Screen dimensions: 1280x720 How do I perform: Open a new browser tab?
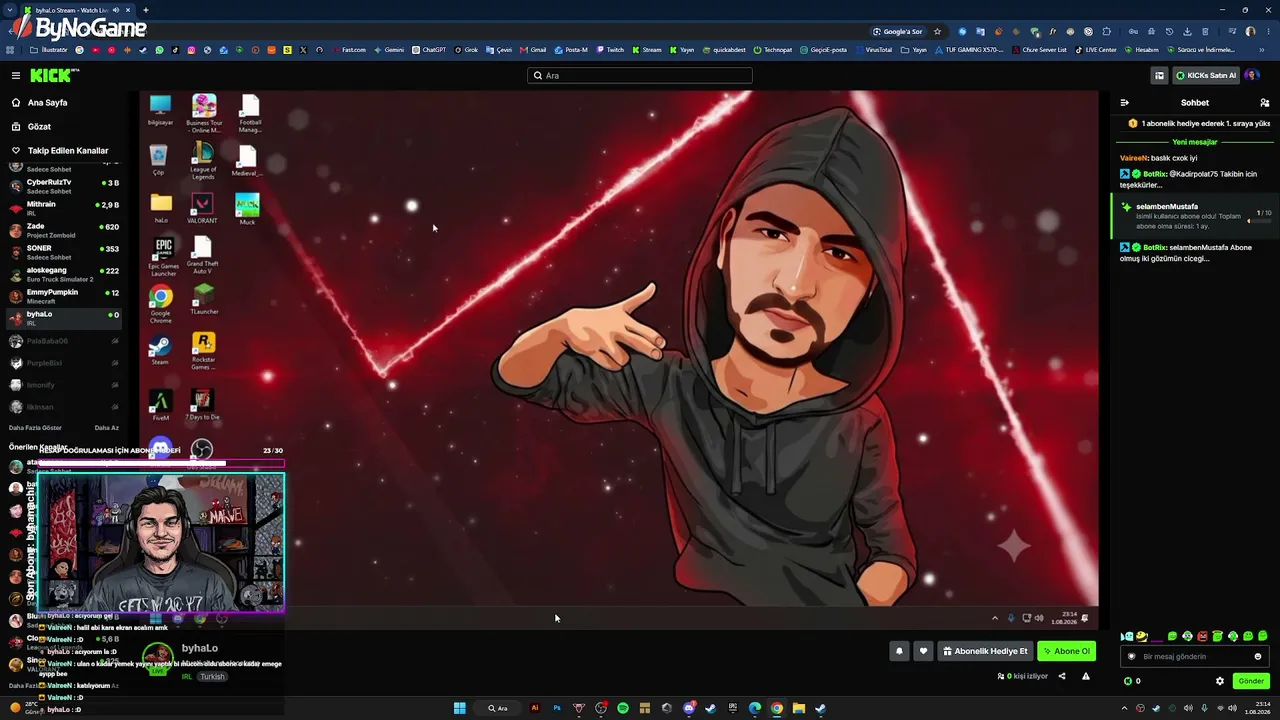[x=146, y=10]
